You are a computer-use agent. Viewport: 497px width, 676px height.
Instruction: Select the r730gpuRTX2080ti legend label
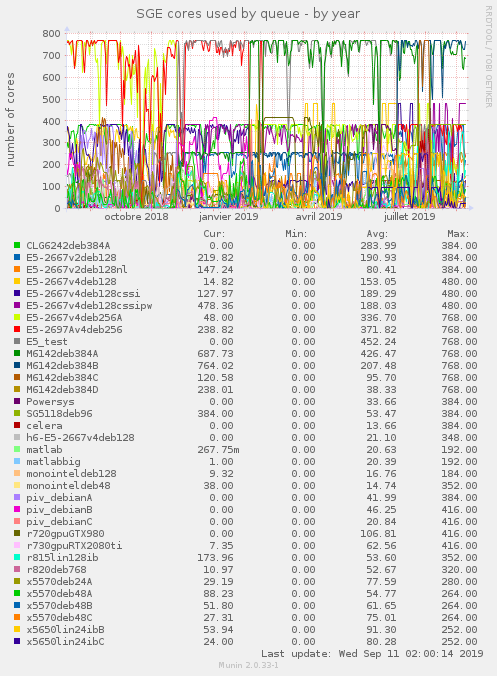(74, 546)
